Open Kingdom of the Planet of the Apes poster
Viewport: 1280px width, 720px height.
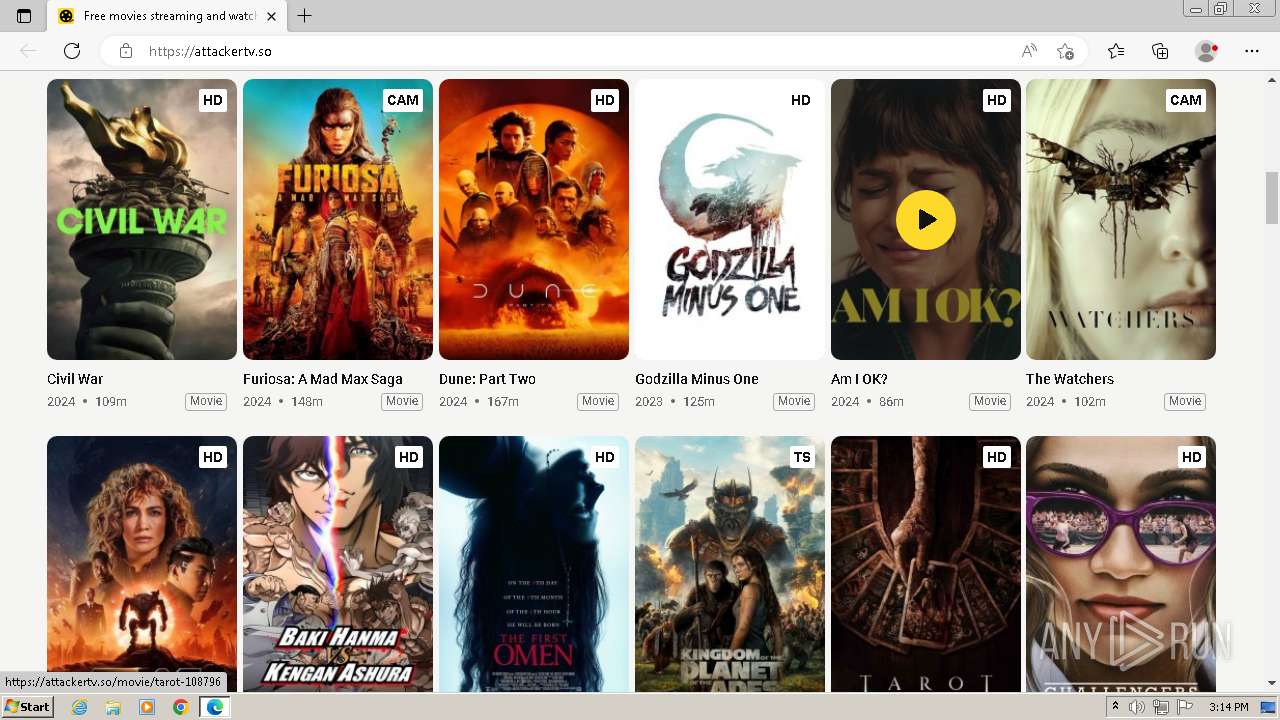click(730, 564)
